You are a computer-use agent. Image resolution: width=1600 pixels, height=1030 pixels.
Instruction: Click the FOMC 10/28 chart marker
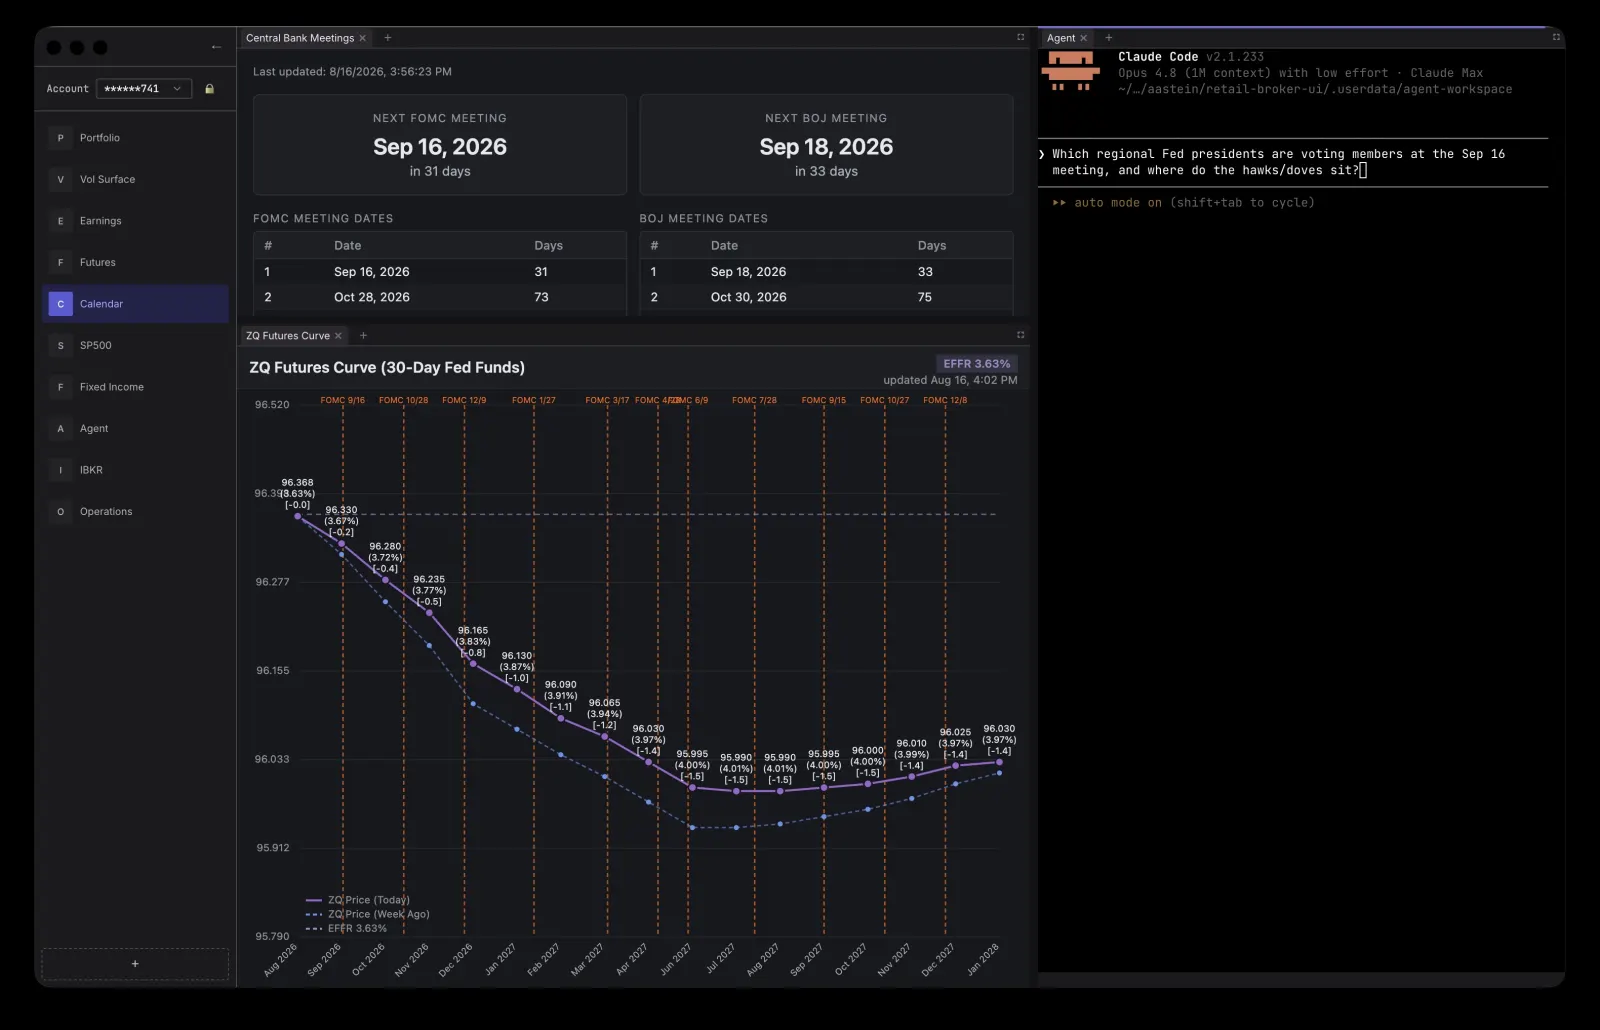pyautogui.click(x=403, y=400)
